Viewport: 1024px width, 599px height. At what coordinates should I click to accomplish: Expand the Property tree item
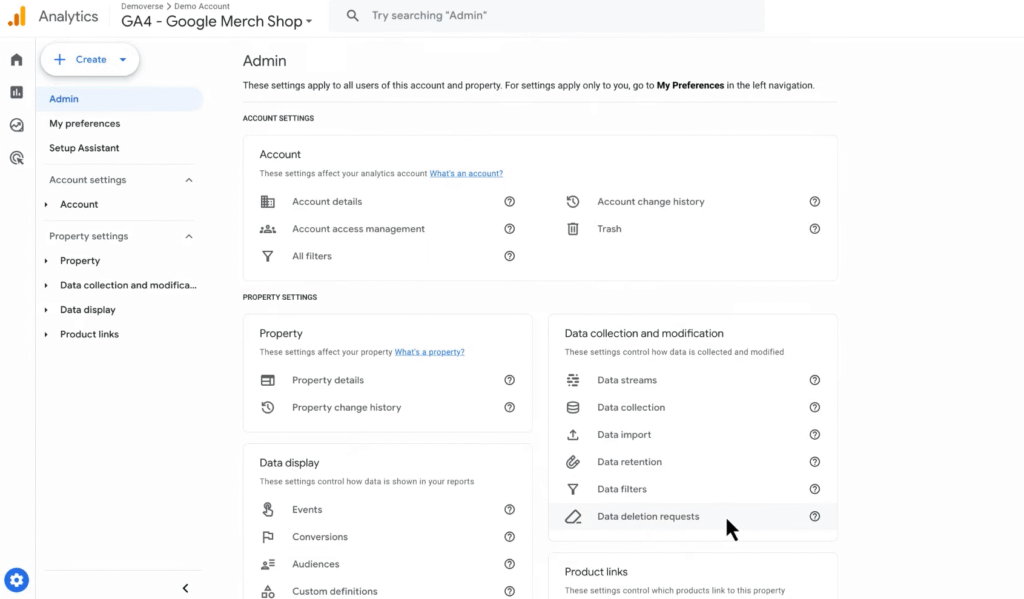point(46,261)
